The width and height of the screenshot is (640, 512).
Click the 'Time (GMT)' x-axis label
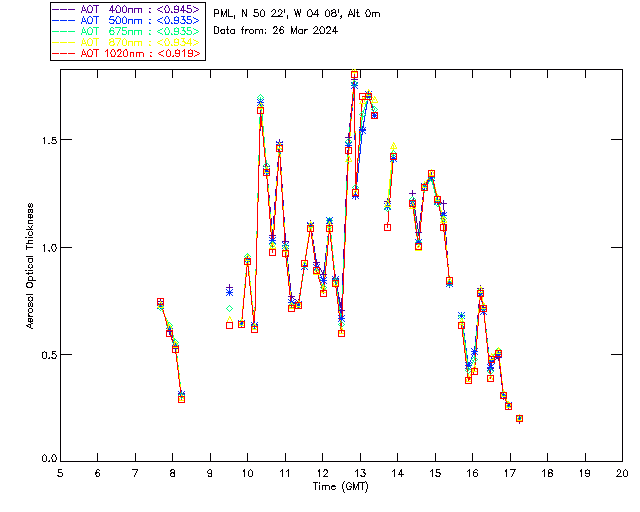tap(340, 486)
